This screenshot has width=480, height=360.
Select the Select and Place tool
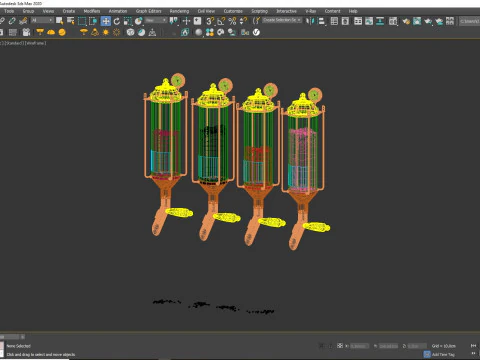tap(139, 21)
